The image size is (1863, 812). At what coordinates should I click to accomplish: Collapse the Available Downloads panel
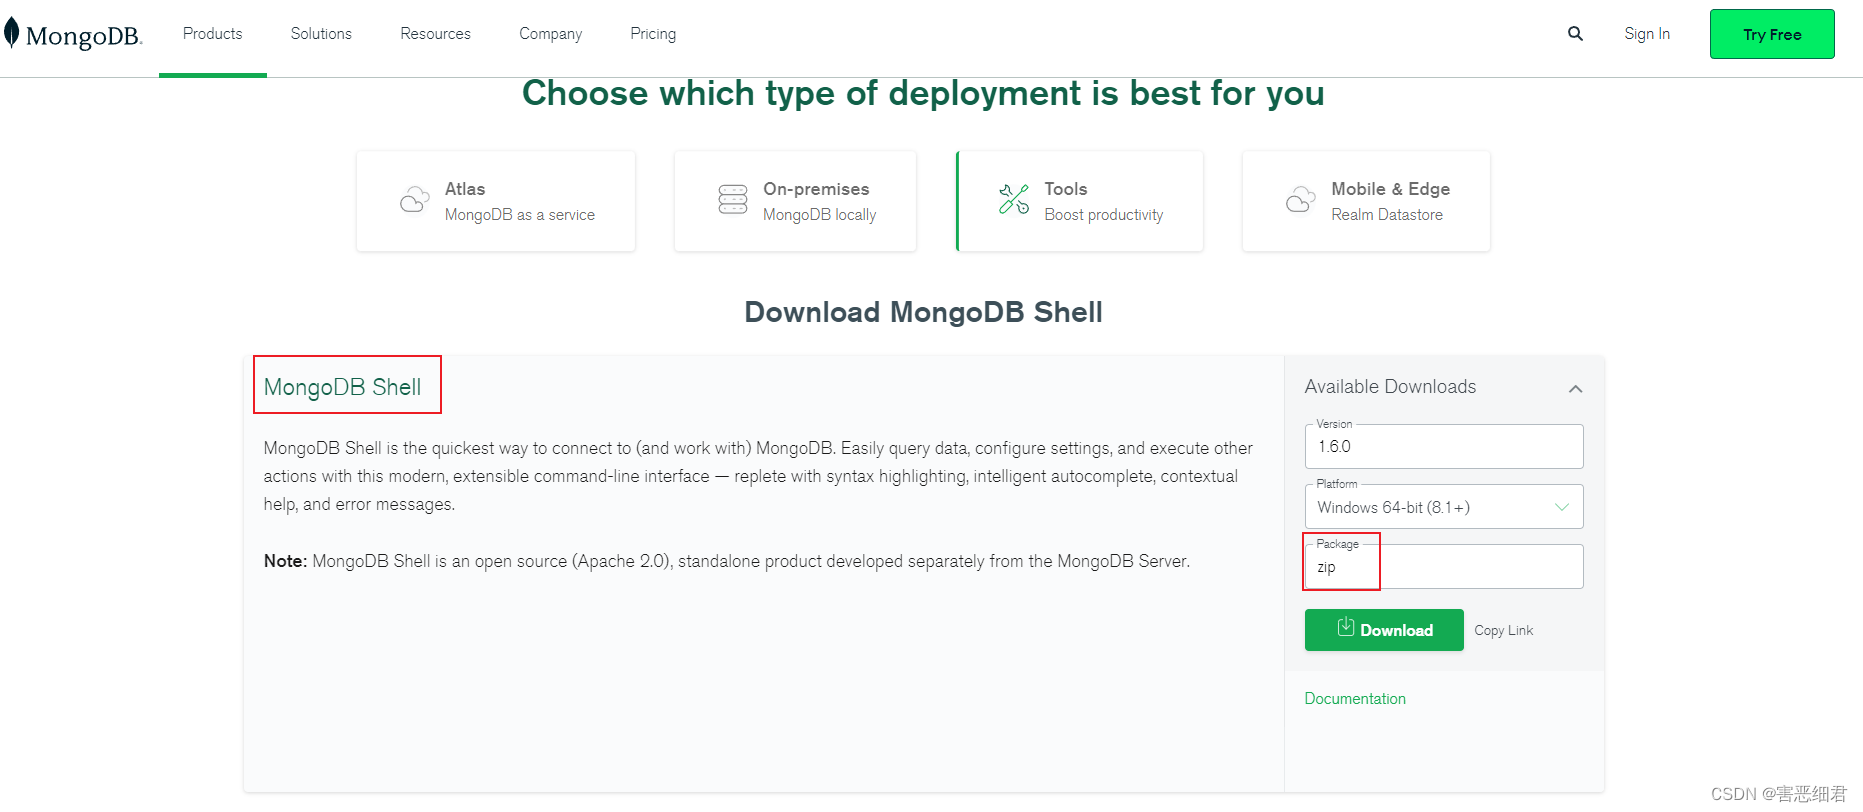(1575, 389)
